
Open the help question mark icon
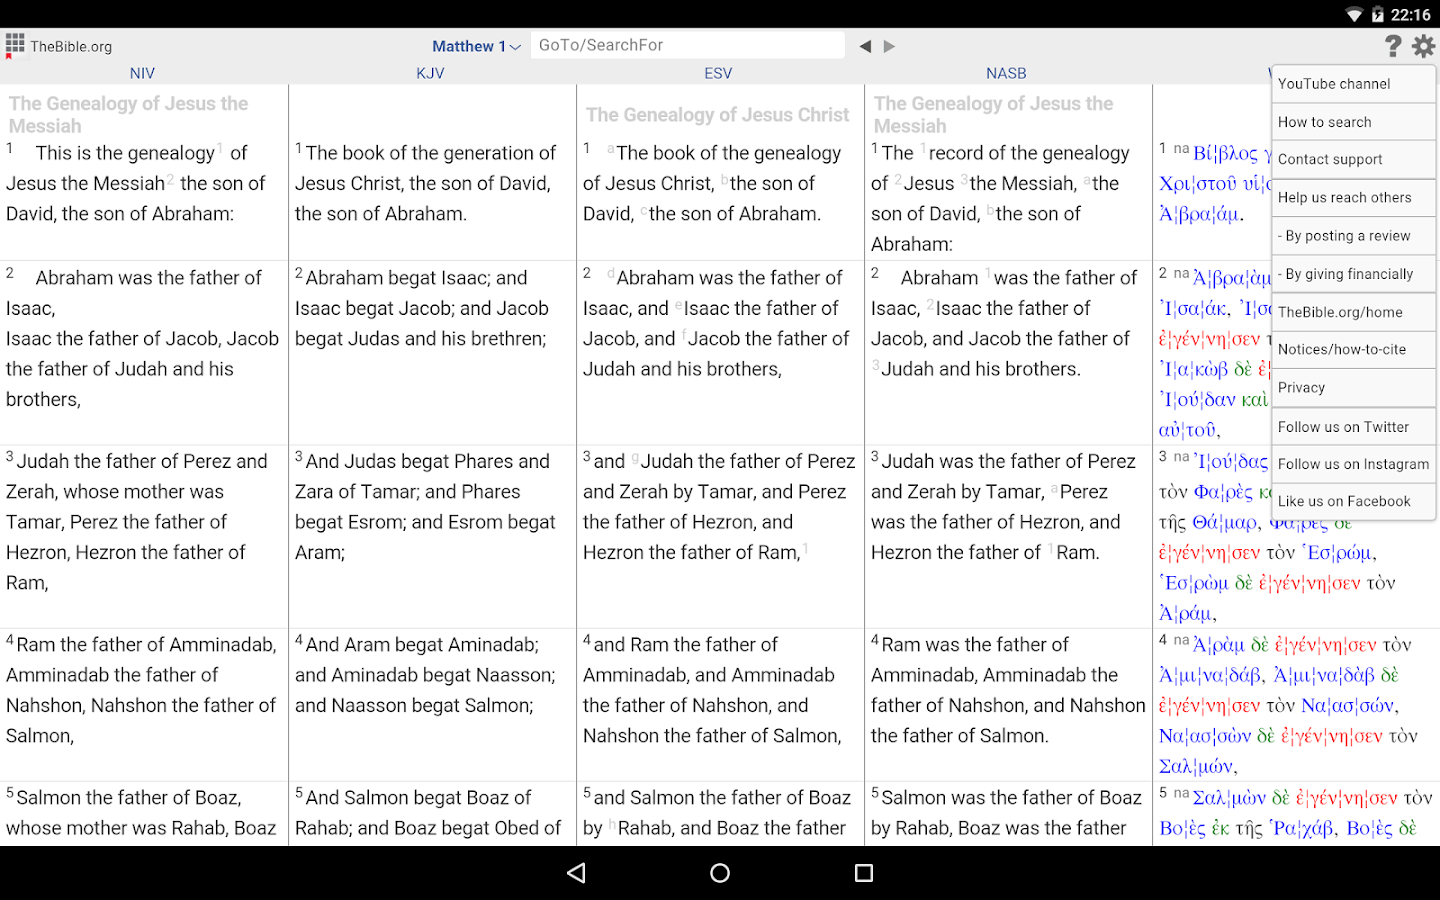click(1393, 46)
